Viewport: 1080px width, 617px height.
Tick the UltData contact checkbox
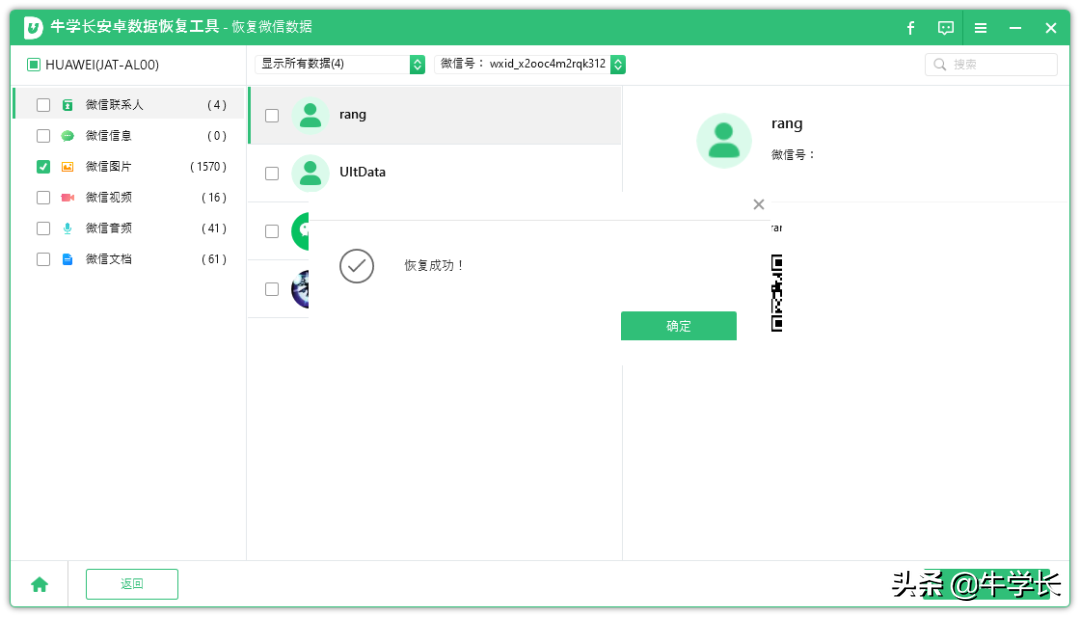click(272, 174)
